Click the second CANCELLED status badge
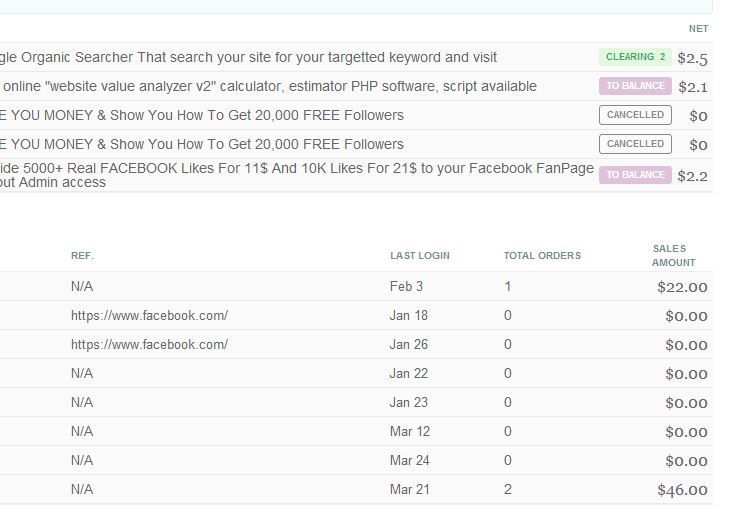Image resolution: width=739 pixels, height=521 pixels. [x=635, y=144]
